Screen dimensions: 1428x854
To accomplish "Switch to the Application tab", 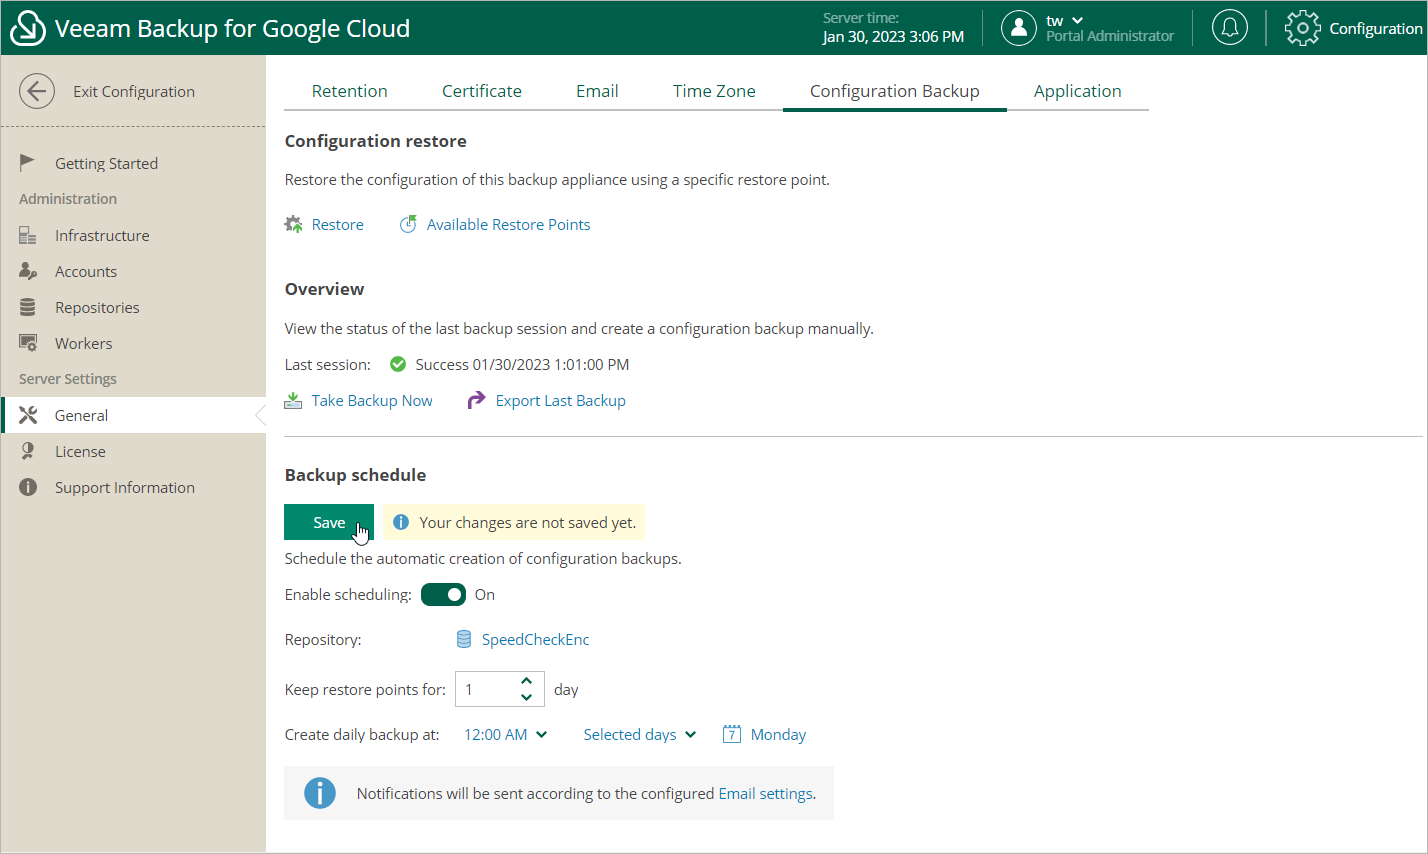I will pyautogui.click(x=1078, y=91).
